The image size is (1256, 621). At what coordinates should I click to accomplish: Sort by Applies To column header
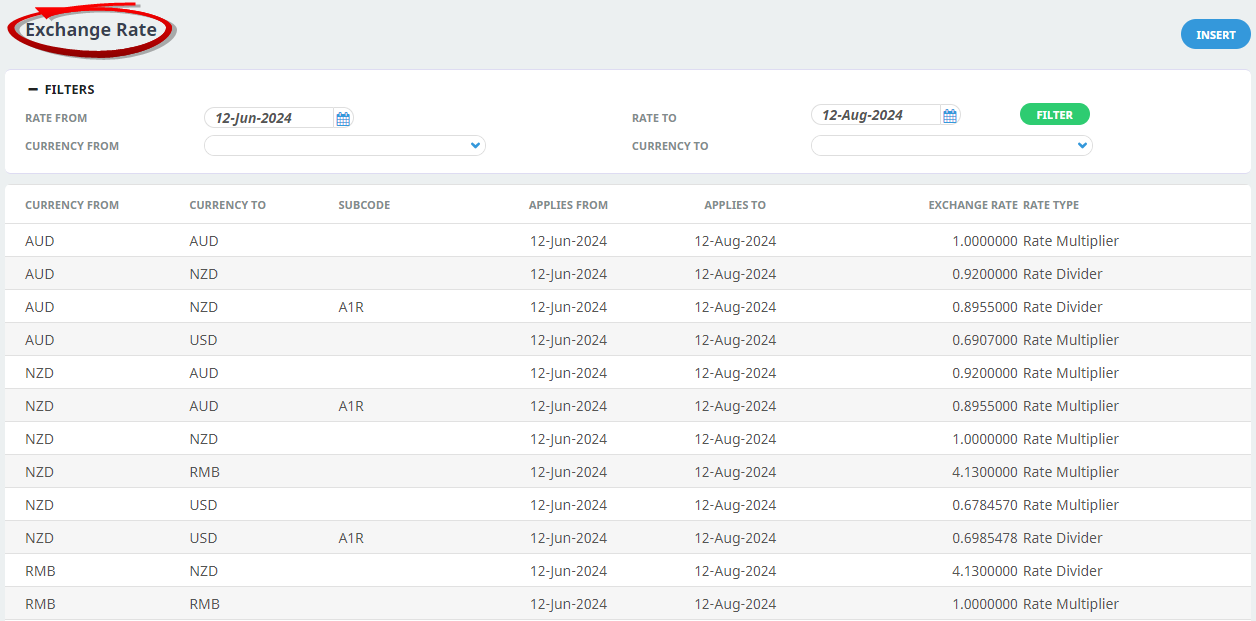coord(734,205)
